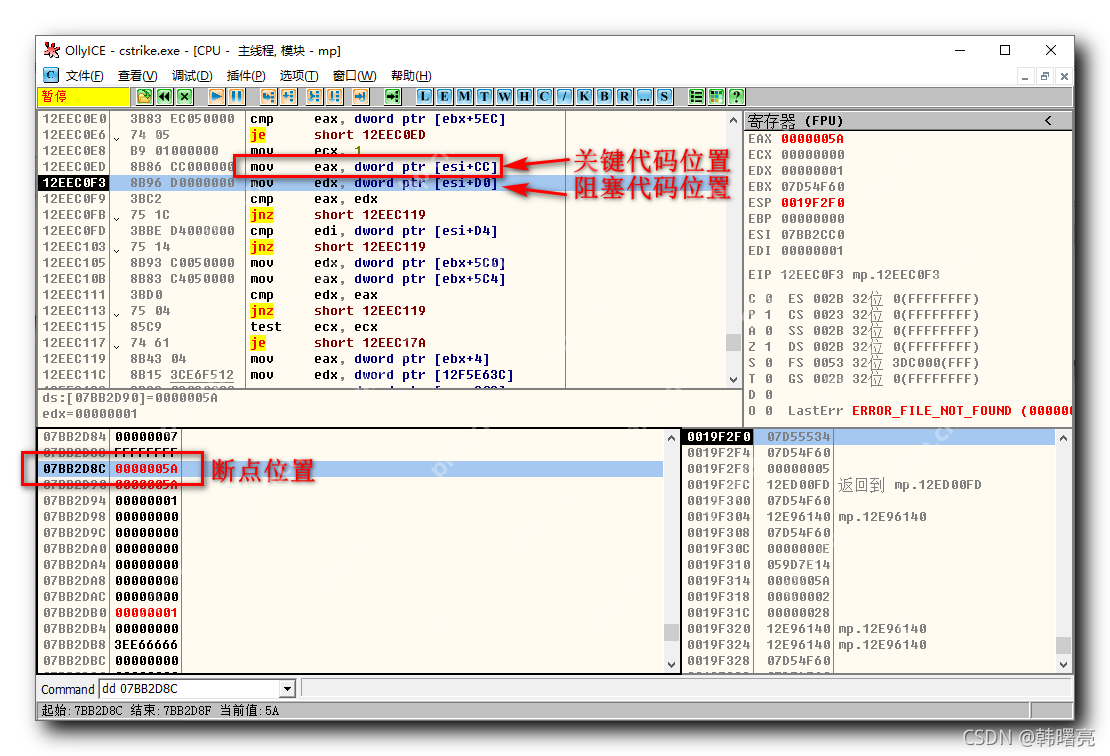Open the Breakpoints window with the B icon

(x=605, y=96)
